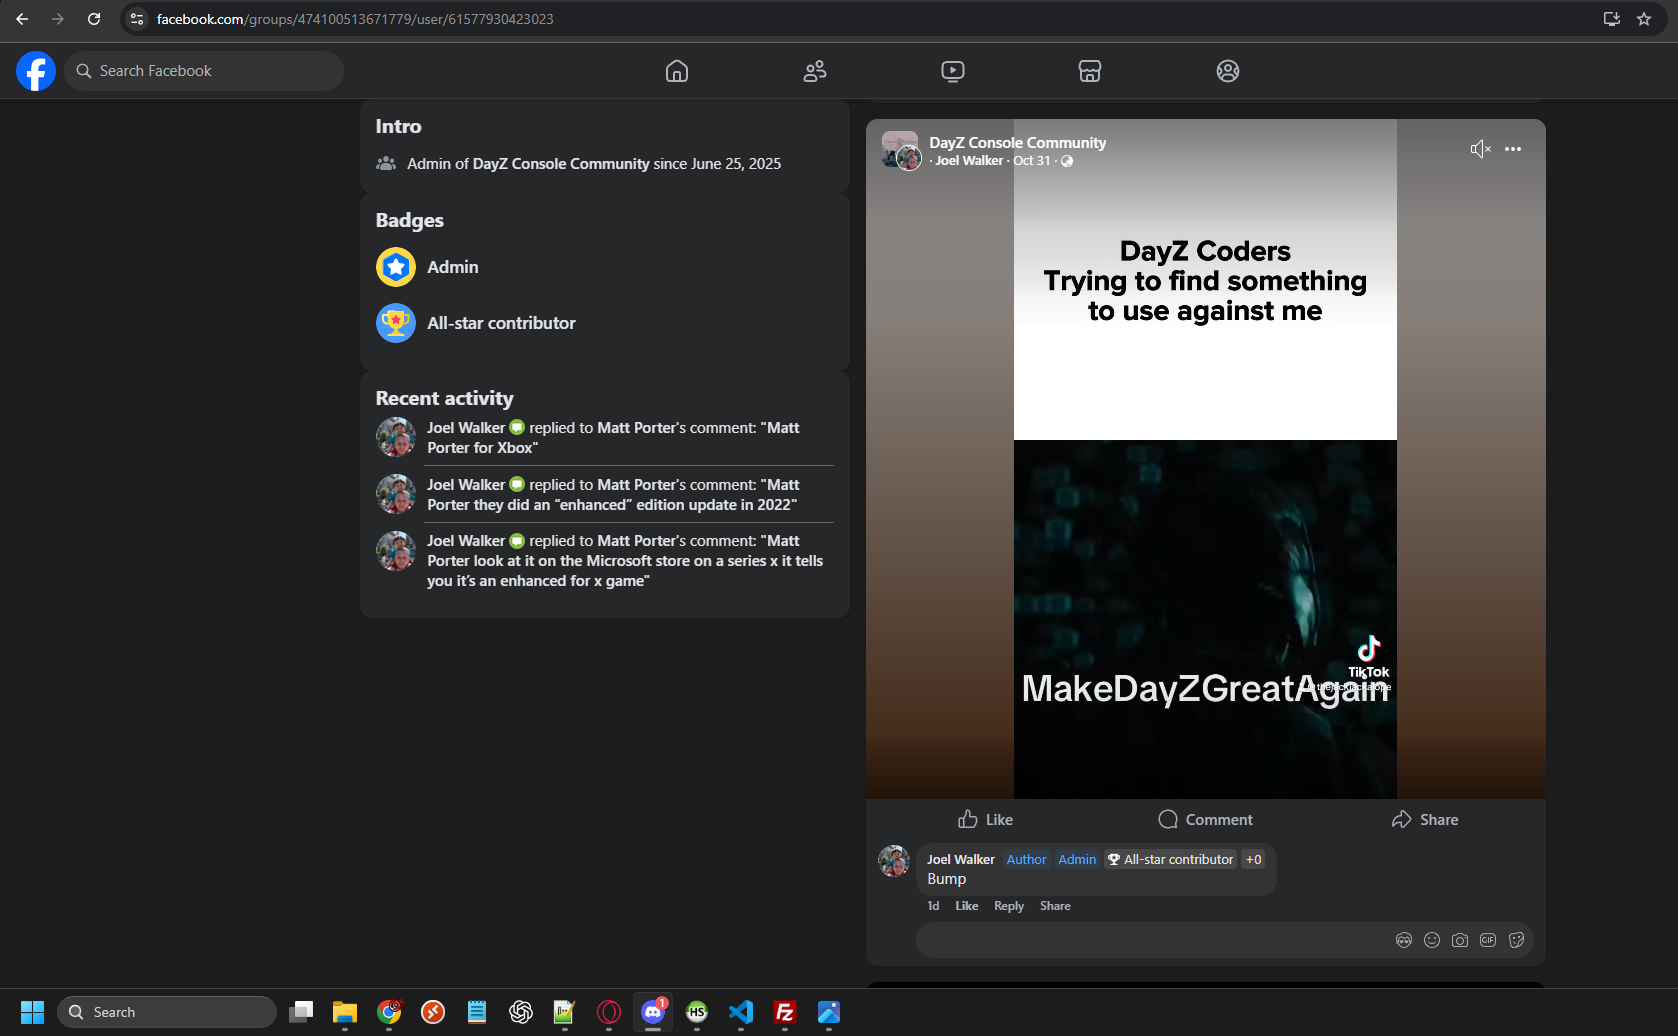1678x1036 pixels.
Task: Open the Windows Start menu
Action: coord(32,1012)
